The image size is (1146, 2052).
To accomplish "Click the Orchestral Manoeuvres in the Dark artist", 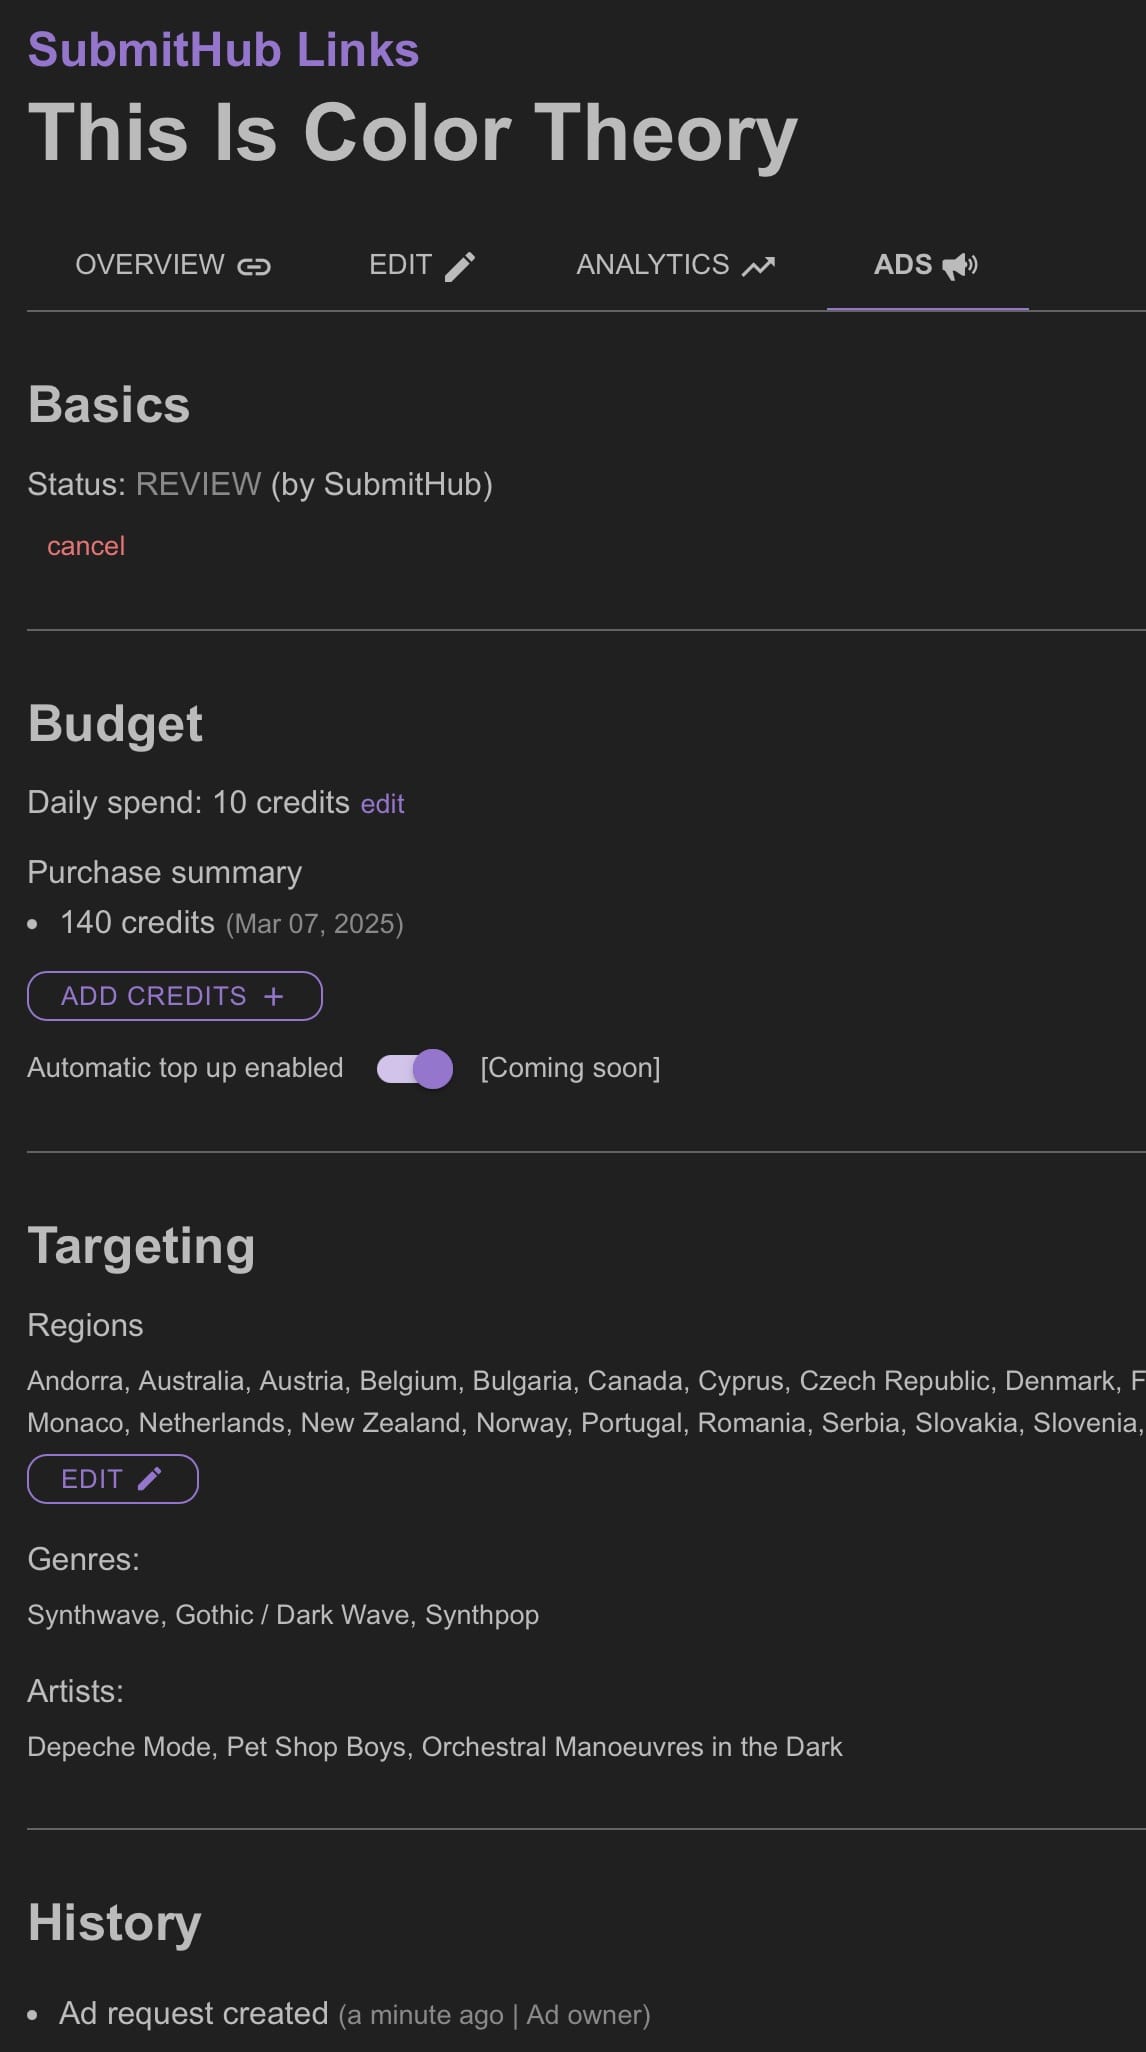I will click(632, 1747).
